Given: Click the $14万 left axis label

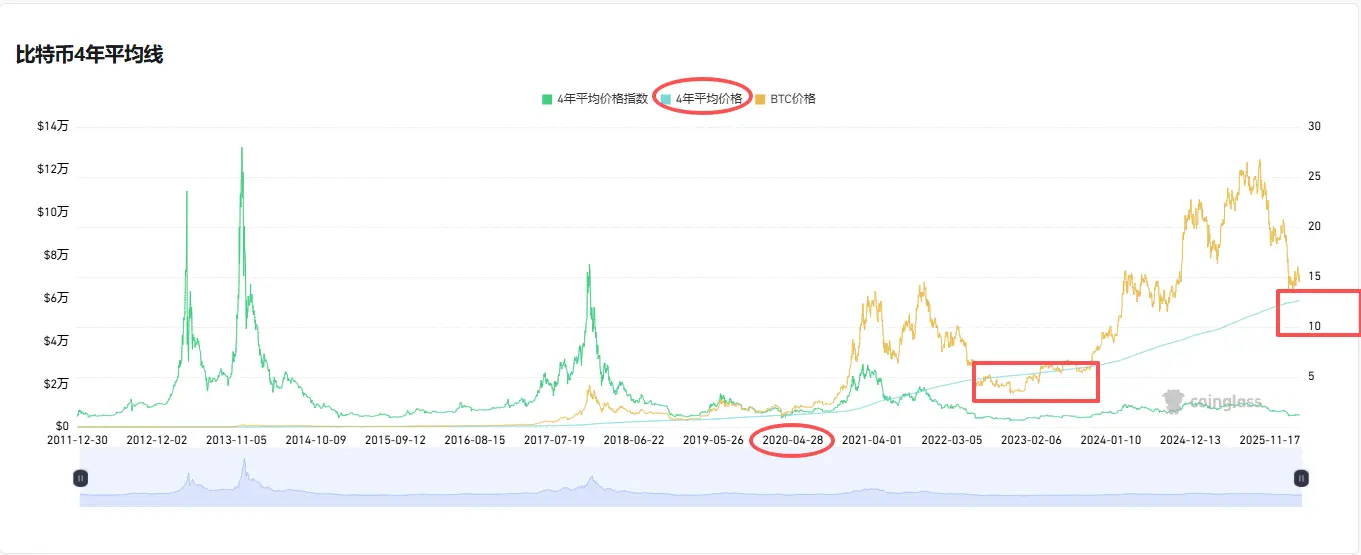Looking at the screenshot, I should coord(53,127).
